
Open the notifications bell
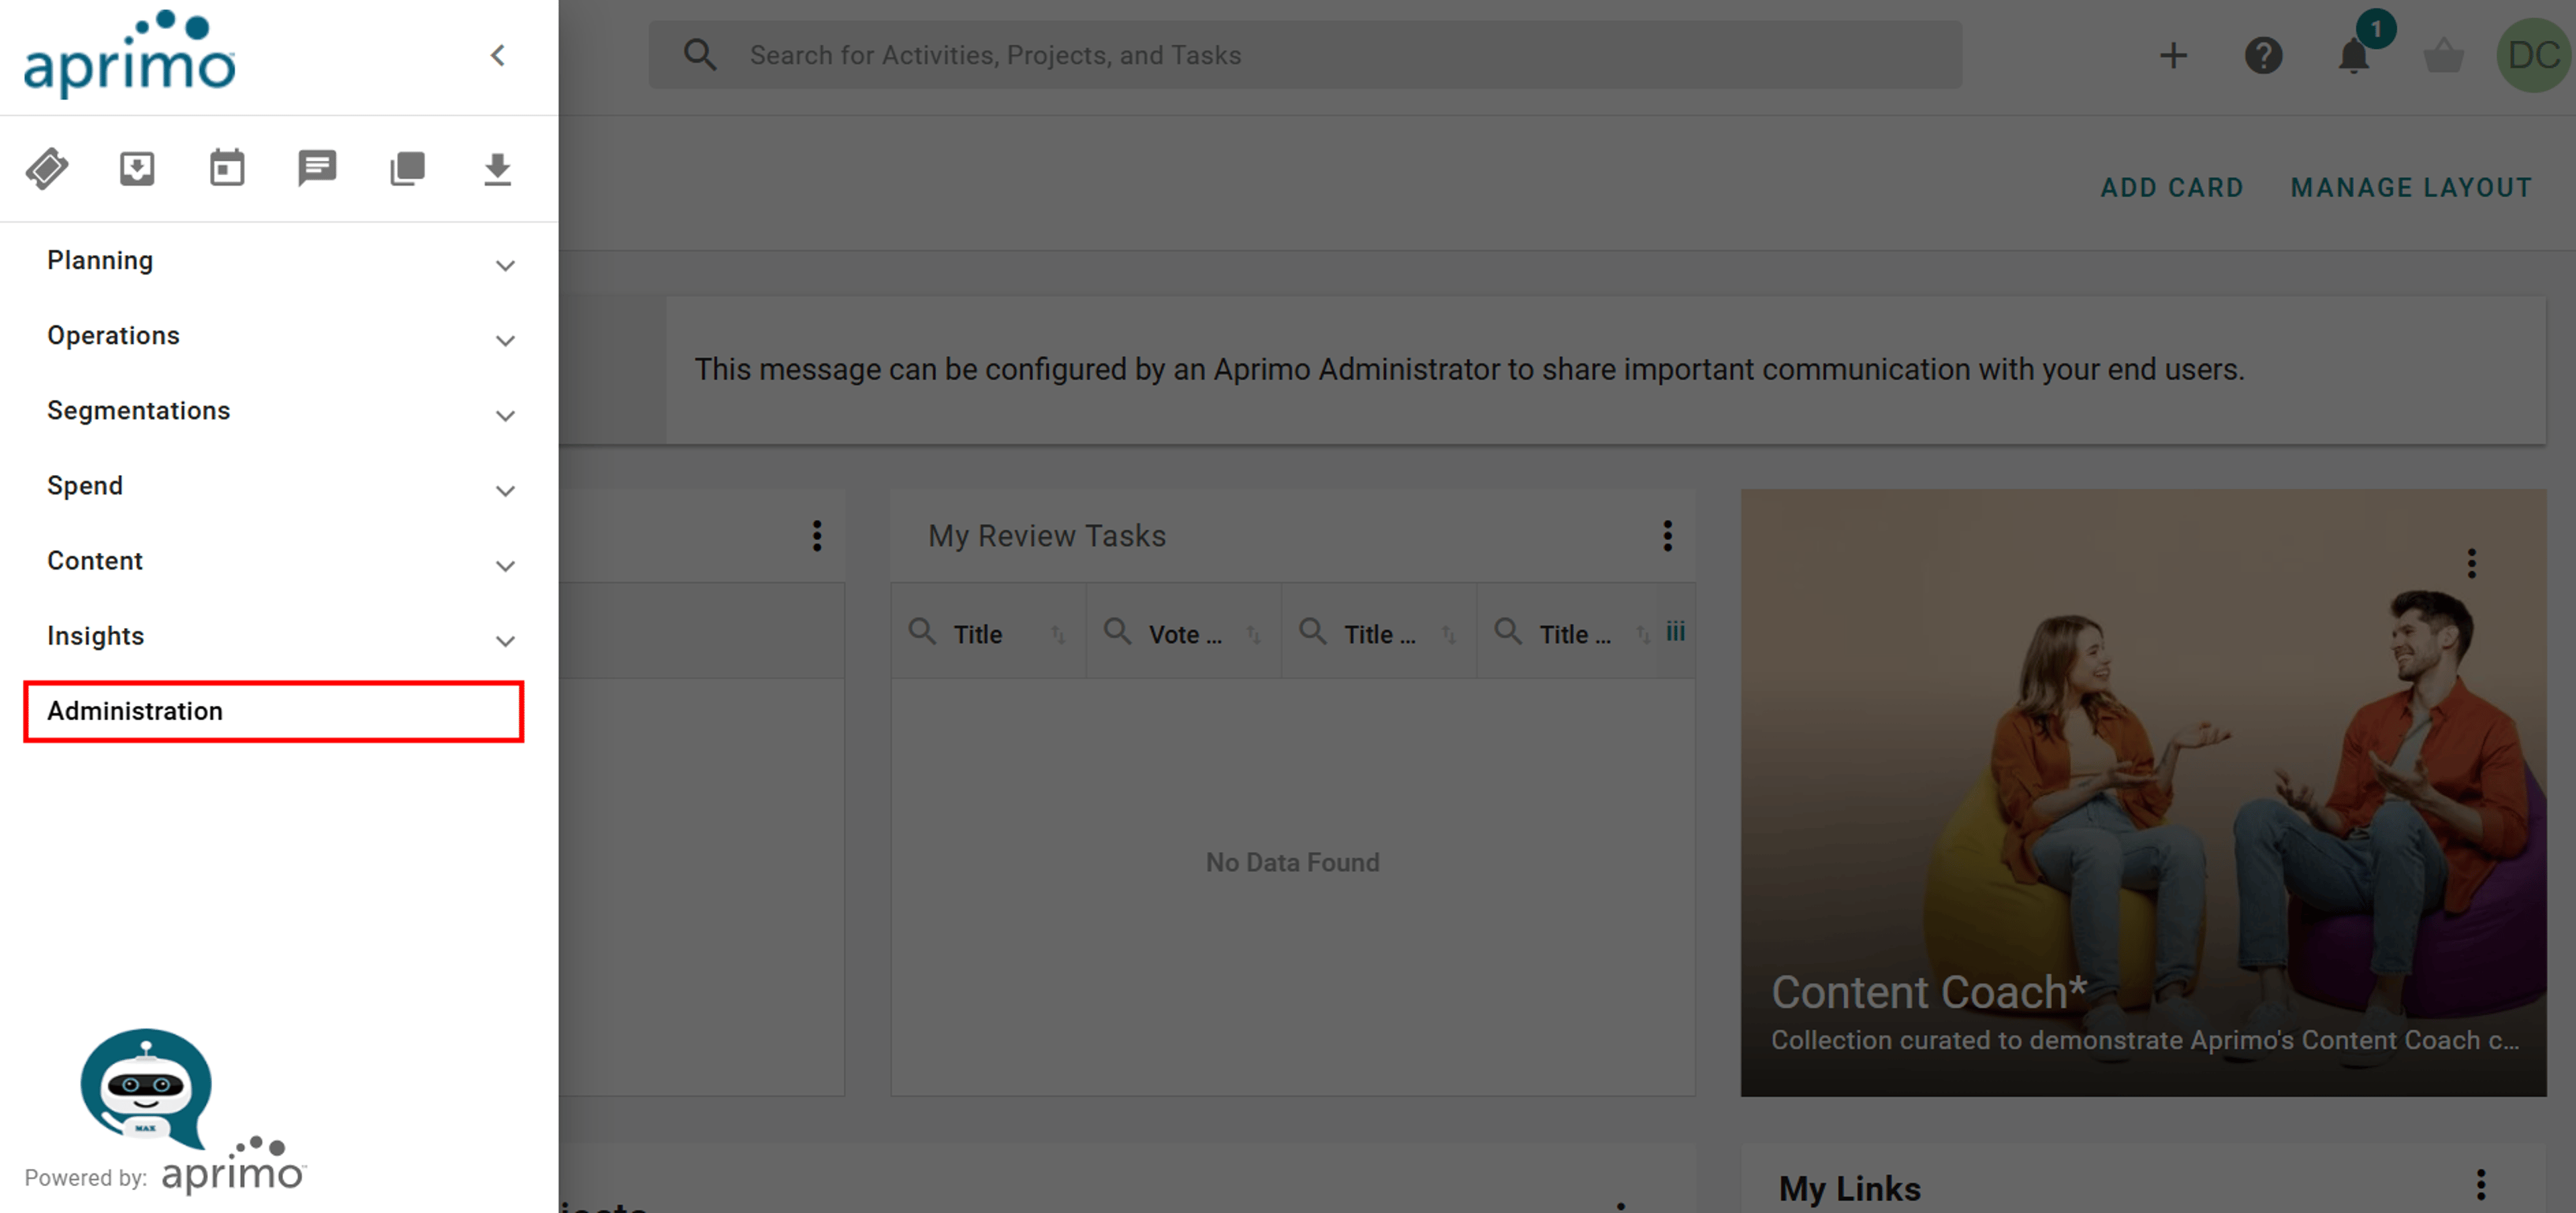coord(2354,55)
